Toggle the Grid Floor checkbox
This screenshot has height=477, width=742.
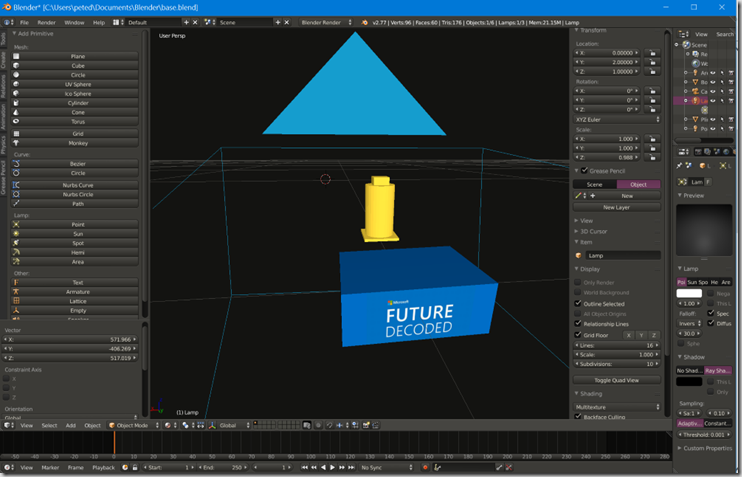[x=577, y=335]
